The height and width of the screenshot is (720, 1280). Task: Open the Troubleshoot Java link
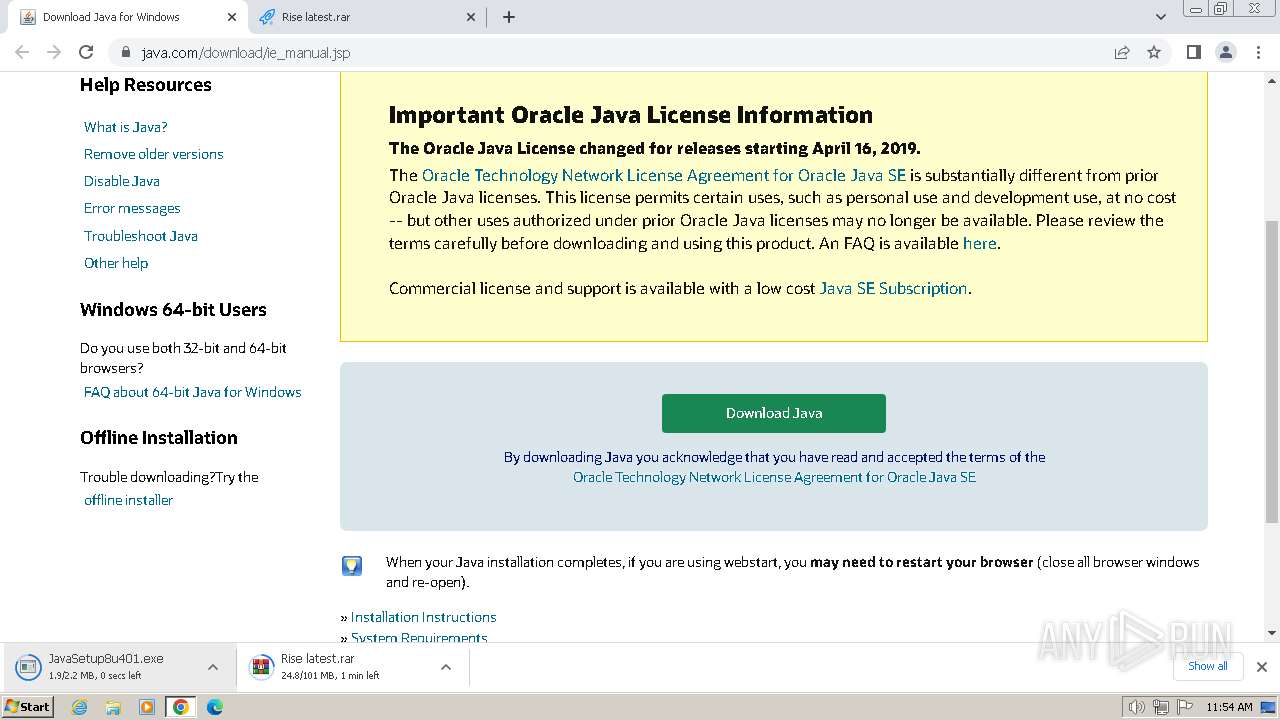coord(141,236)
